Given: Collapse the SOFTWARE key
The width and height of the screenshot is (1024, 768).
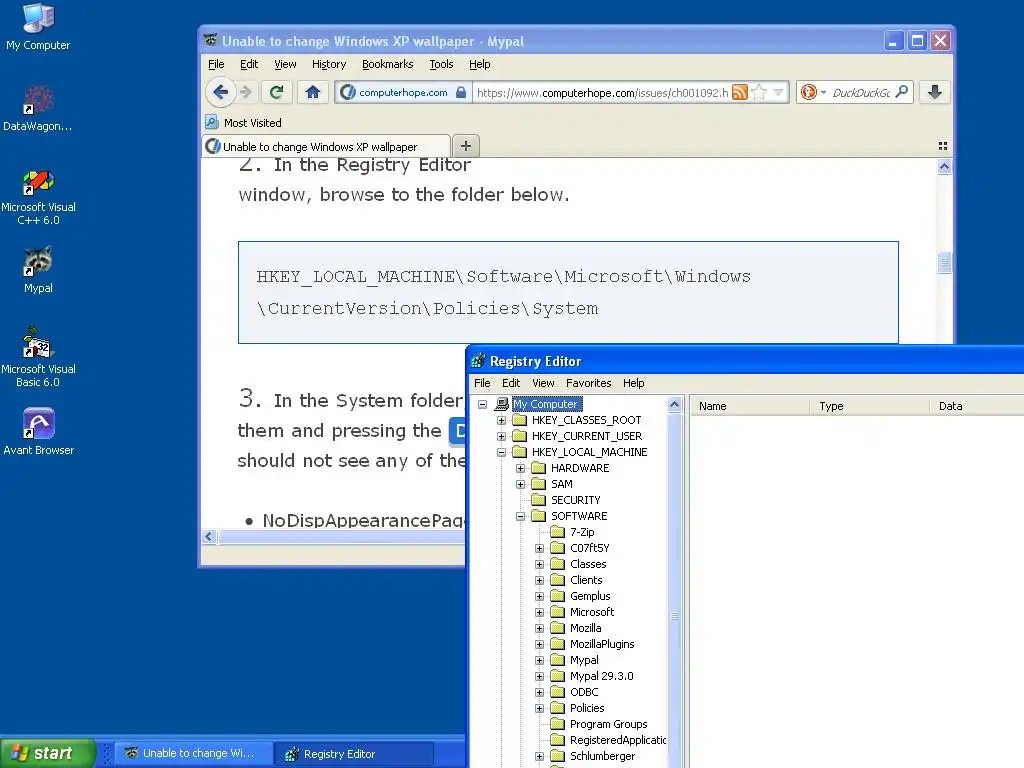Looking at the screenshot, I should click(520, 516).
